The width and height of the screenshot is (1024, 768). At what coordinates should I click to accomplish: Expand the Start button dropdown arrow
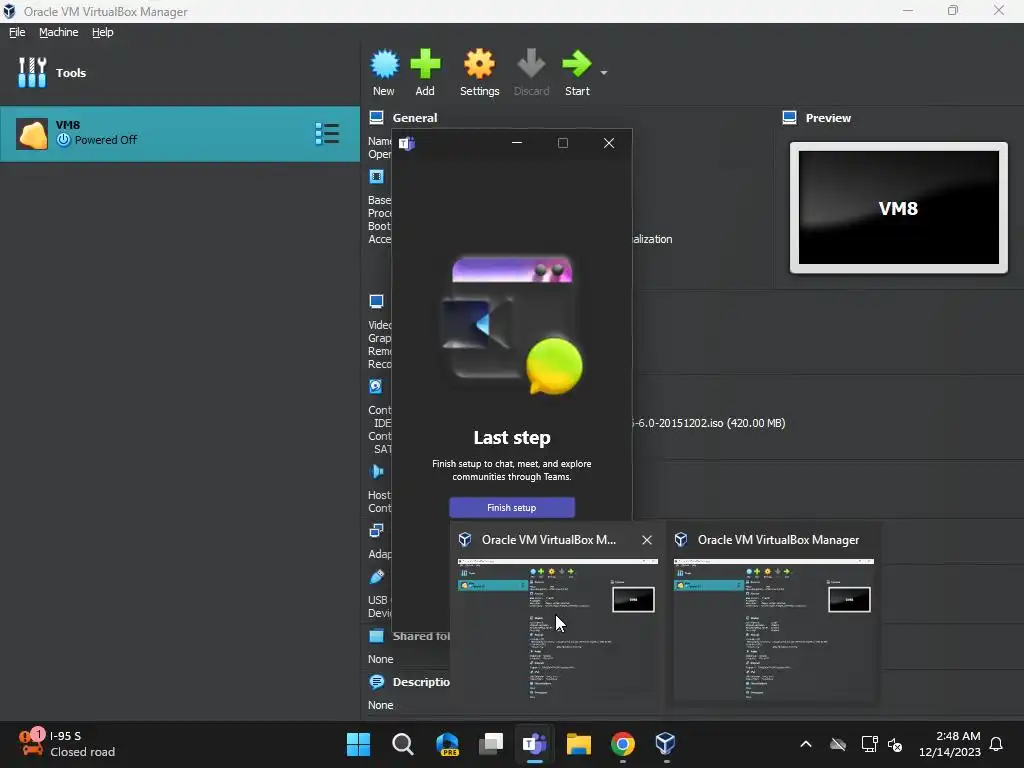604,72
